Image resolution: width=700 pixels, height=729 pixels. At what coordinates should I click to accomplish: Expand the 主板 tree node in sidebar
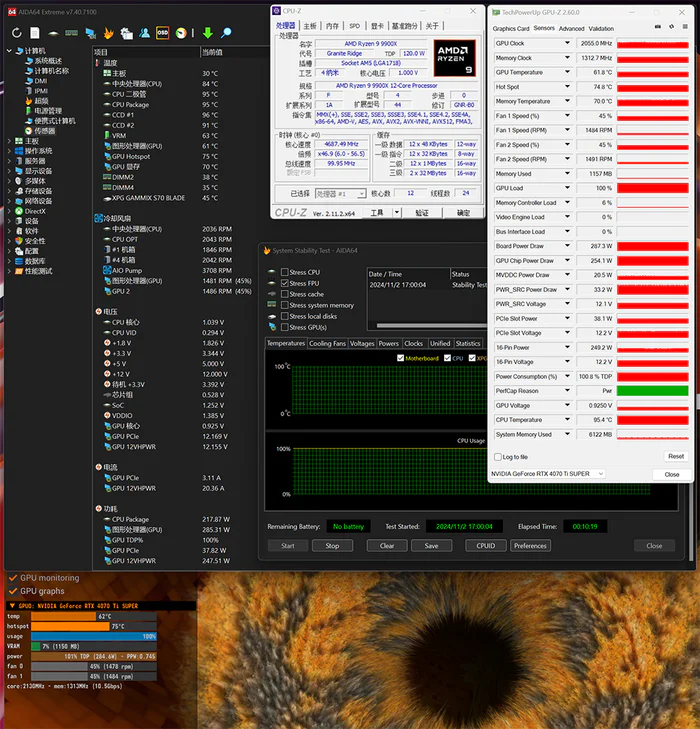click(x=9, y=141)
